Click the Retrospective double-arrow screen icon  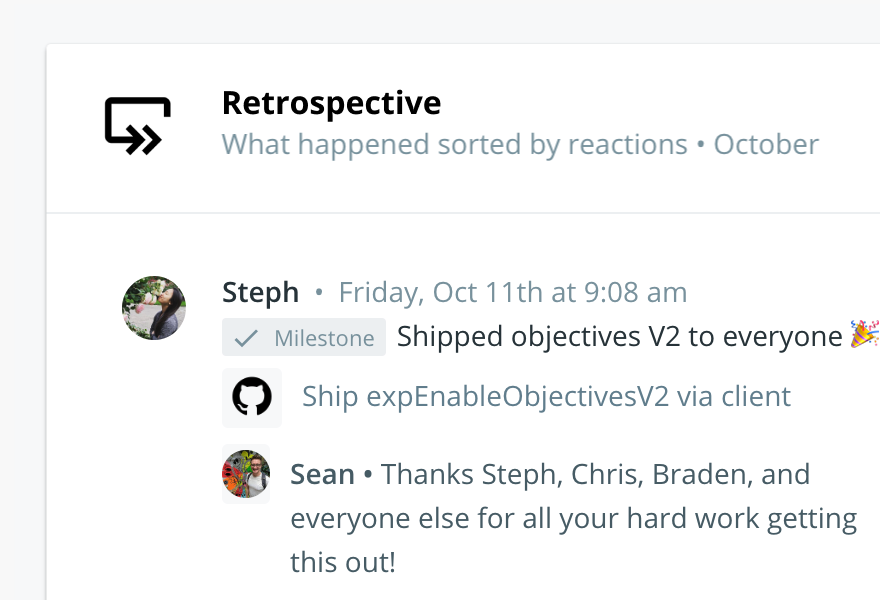pyautogui.click(x=138, y=126)
